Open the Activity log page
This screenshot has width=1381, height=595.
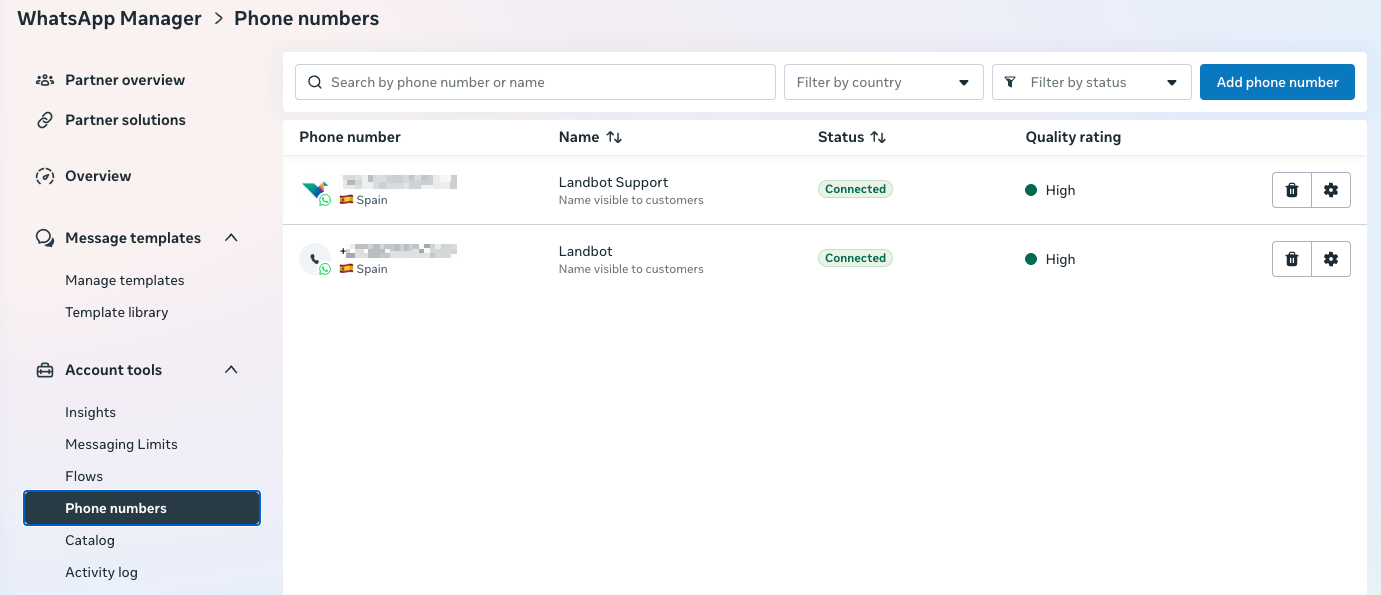(101, 572)
